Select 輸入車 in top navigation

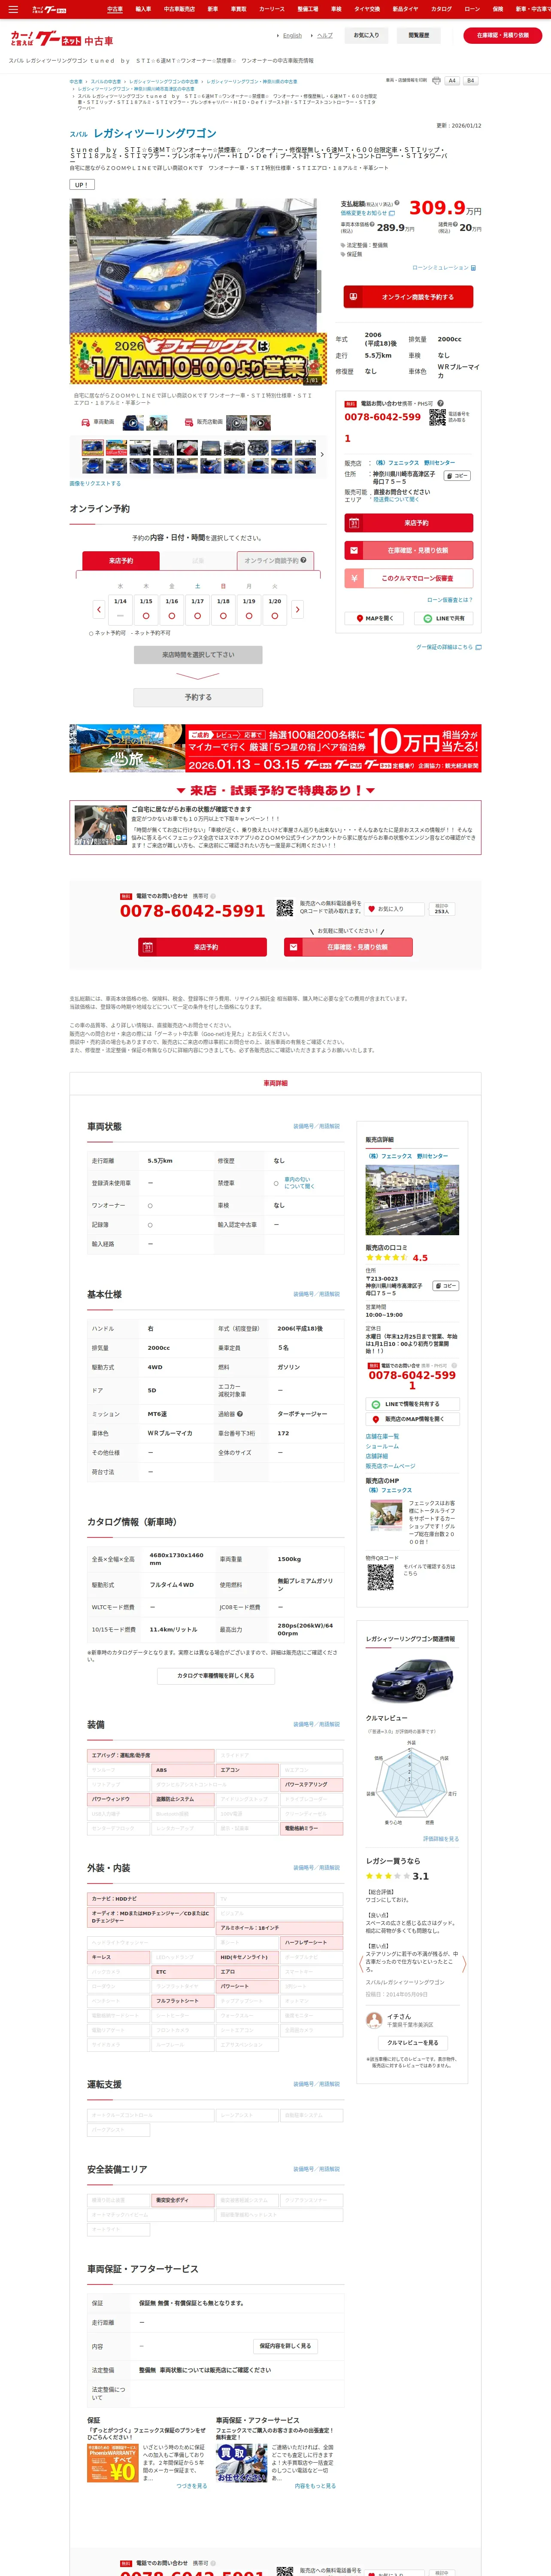[x=143, y=9]
